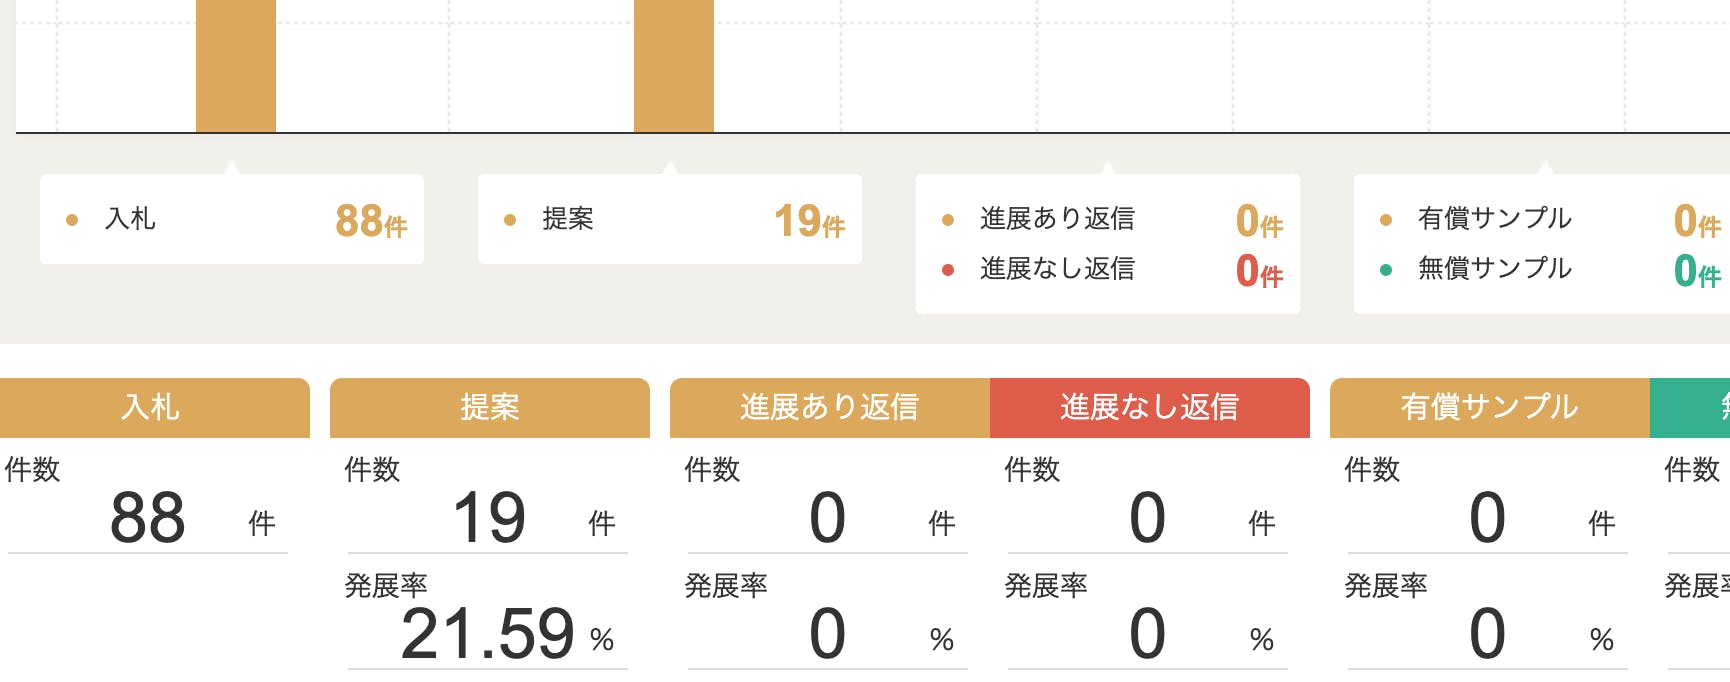Click the red dot beside 進展なし返信
Image resolution: width=1730 pixels, height=682 pixels.
948,270
